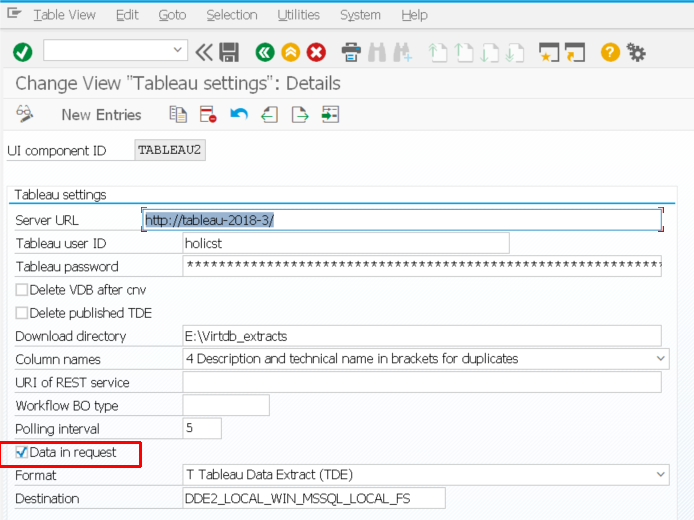Click the 'Polling interval' label
Image resolution: width=694 pixels, height=520 pixels.
click(x=58, y=429)
